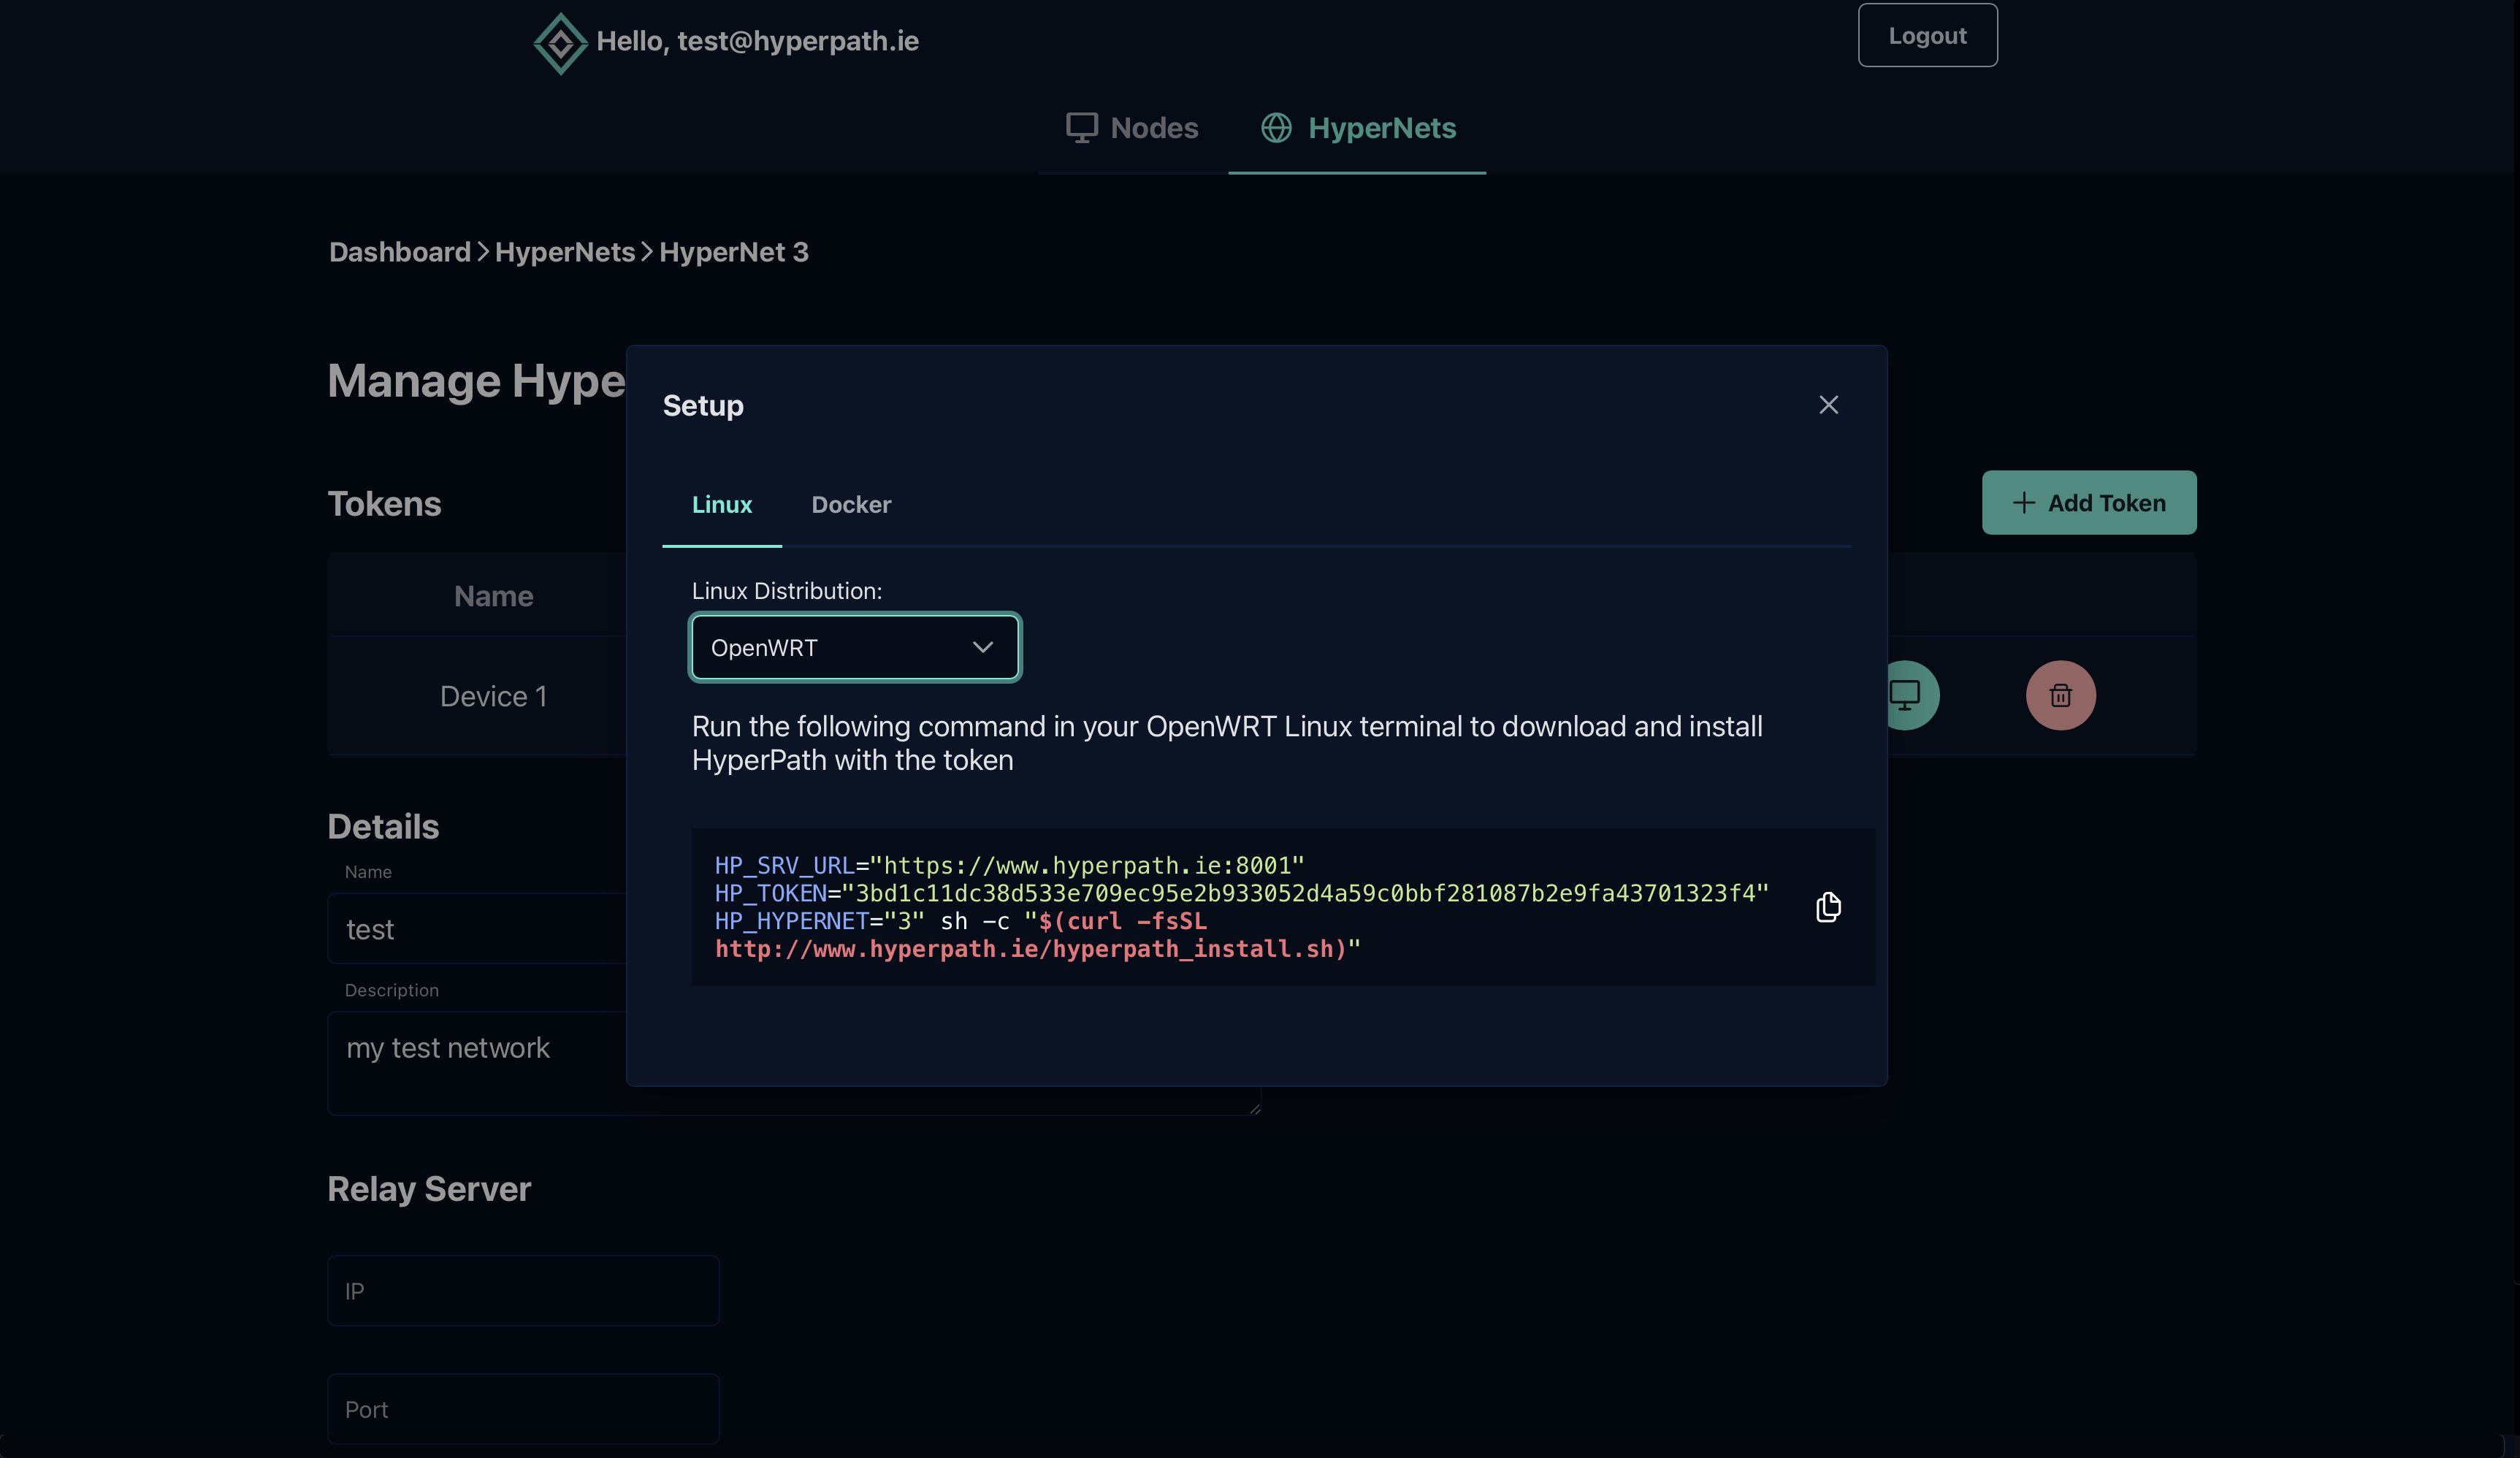The height and width of the screenshot is (1458, 2520).
Task: Select the Linux tab
Action: [721, 505]
